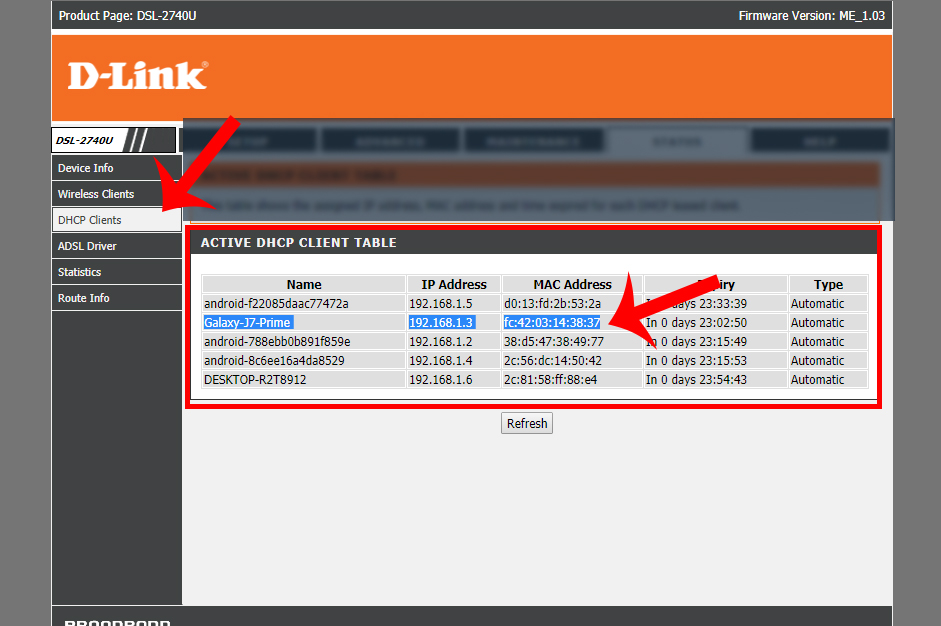
Task: Click the DSL-2740U model badge
Action: (113, 140)
